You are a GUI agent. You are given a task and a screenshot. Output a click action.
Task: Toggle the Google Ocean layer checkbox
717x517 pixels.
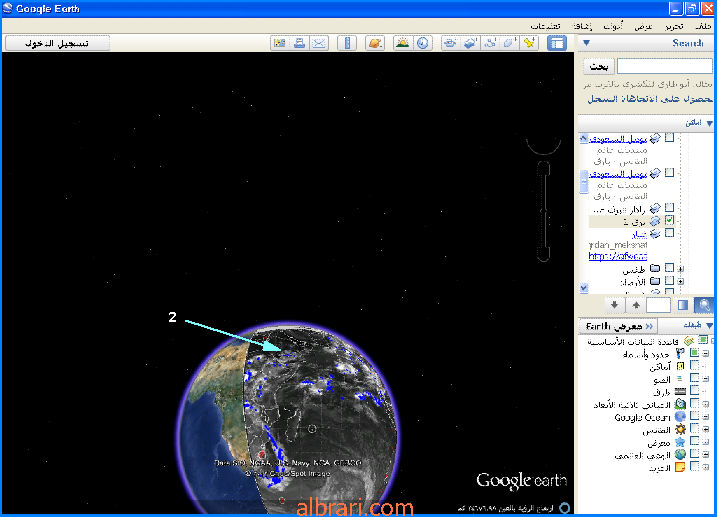(x=695, y=416)
